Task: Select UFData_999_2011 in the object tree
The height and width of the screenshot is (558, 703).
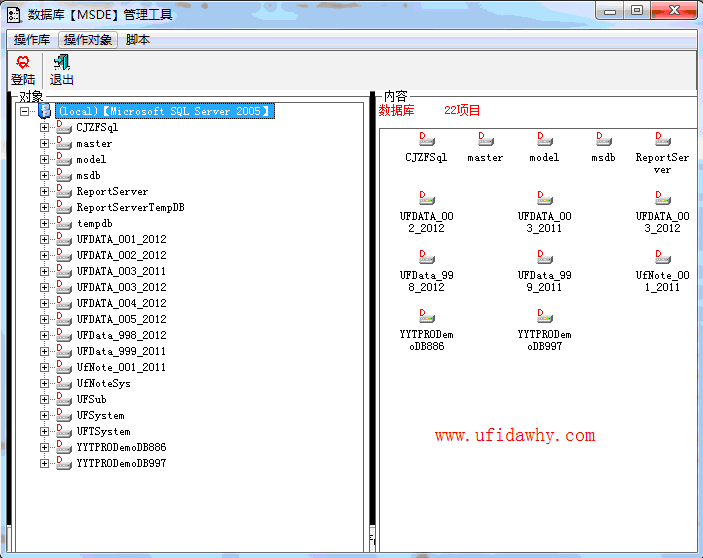Action: pyautogui.click(x=121, y=352)
